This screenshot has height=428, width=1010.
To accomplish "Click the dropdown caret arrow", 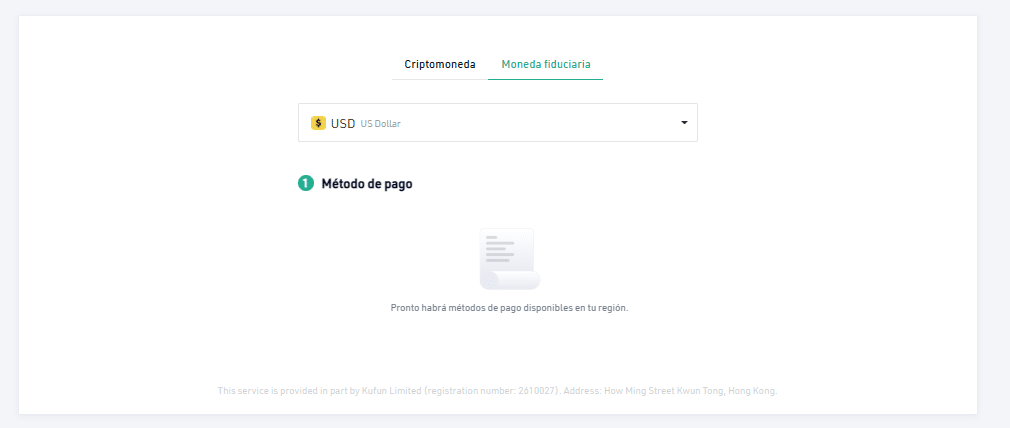I will pyautogui.click(x=684, y=123).
